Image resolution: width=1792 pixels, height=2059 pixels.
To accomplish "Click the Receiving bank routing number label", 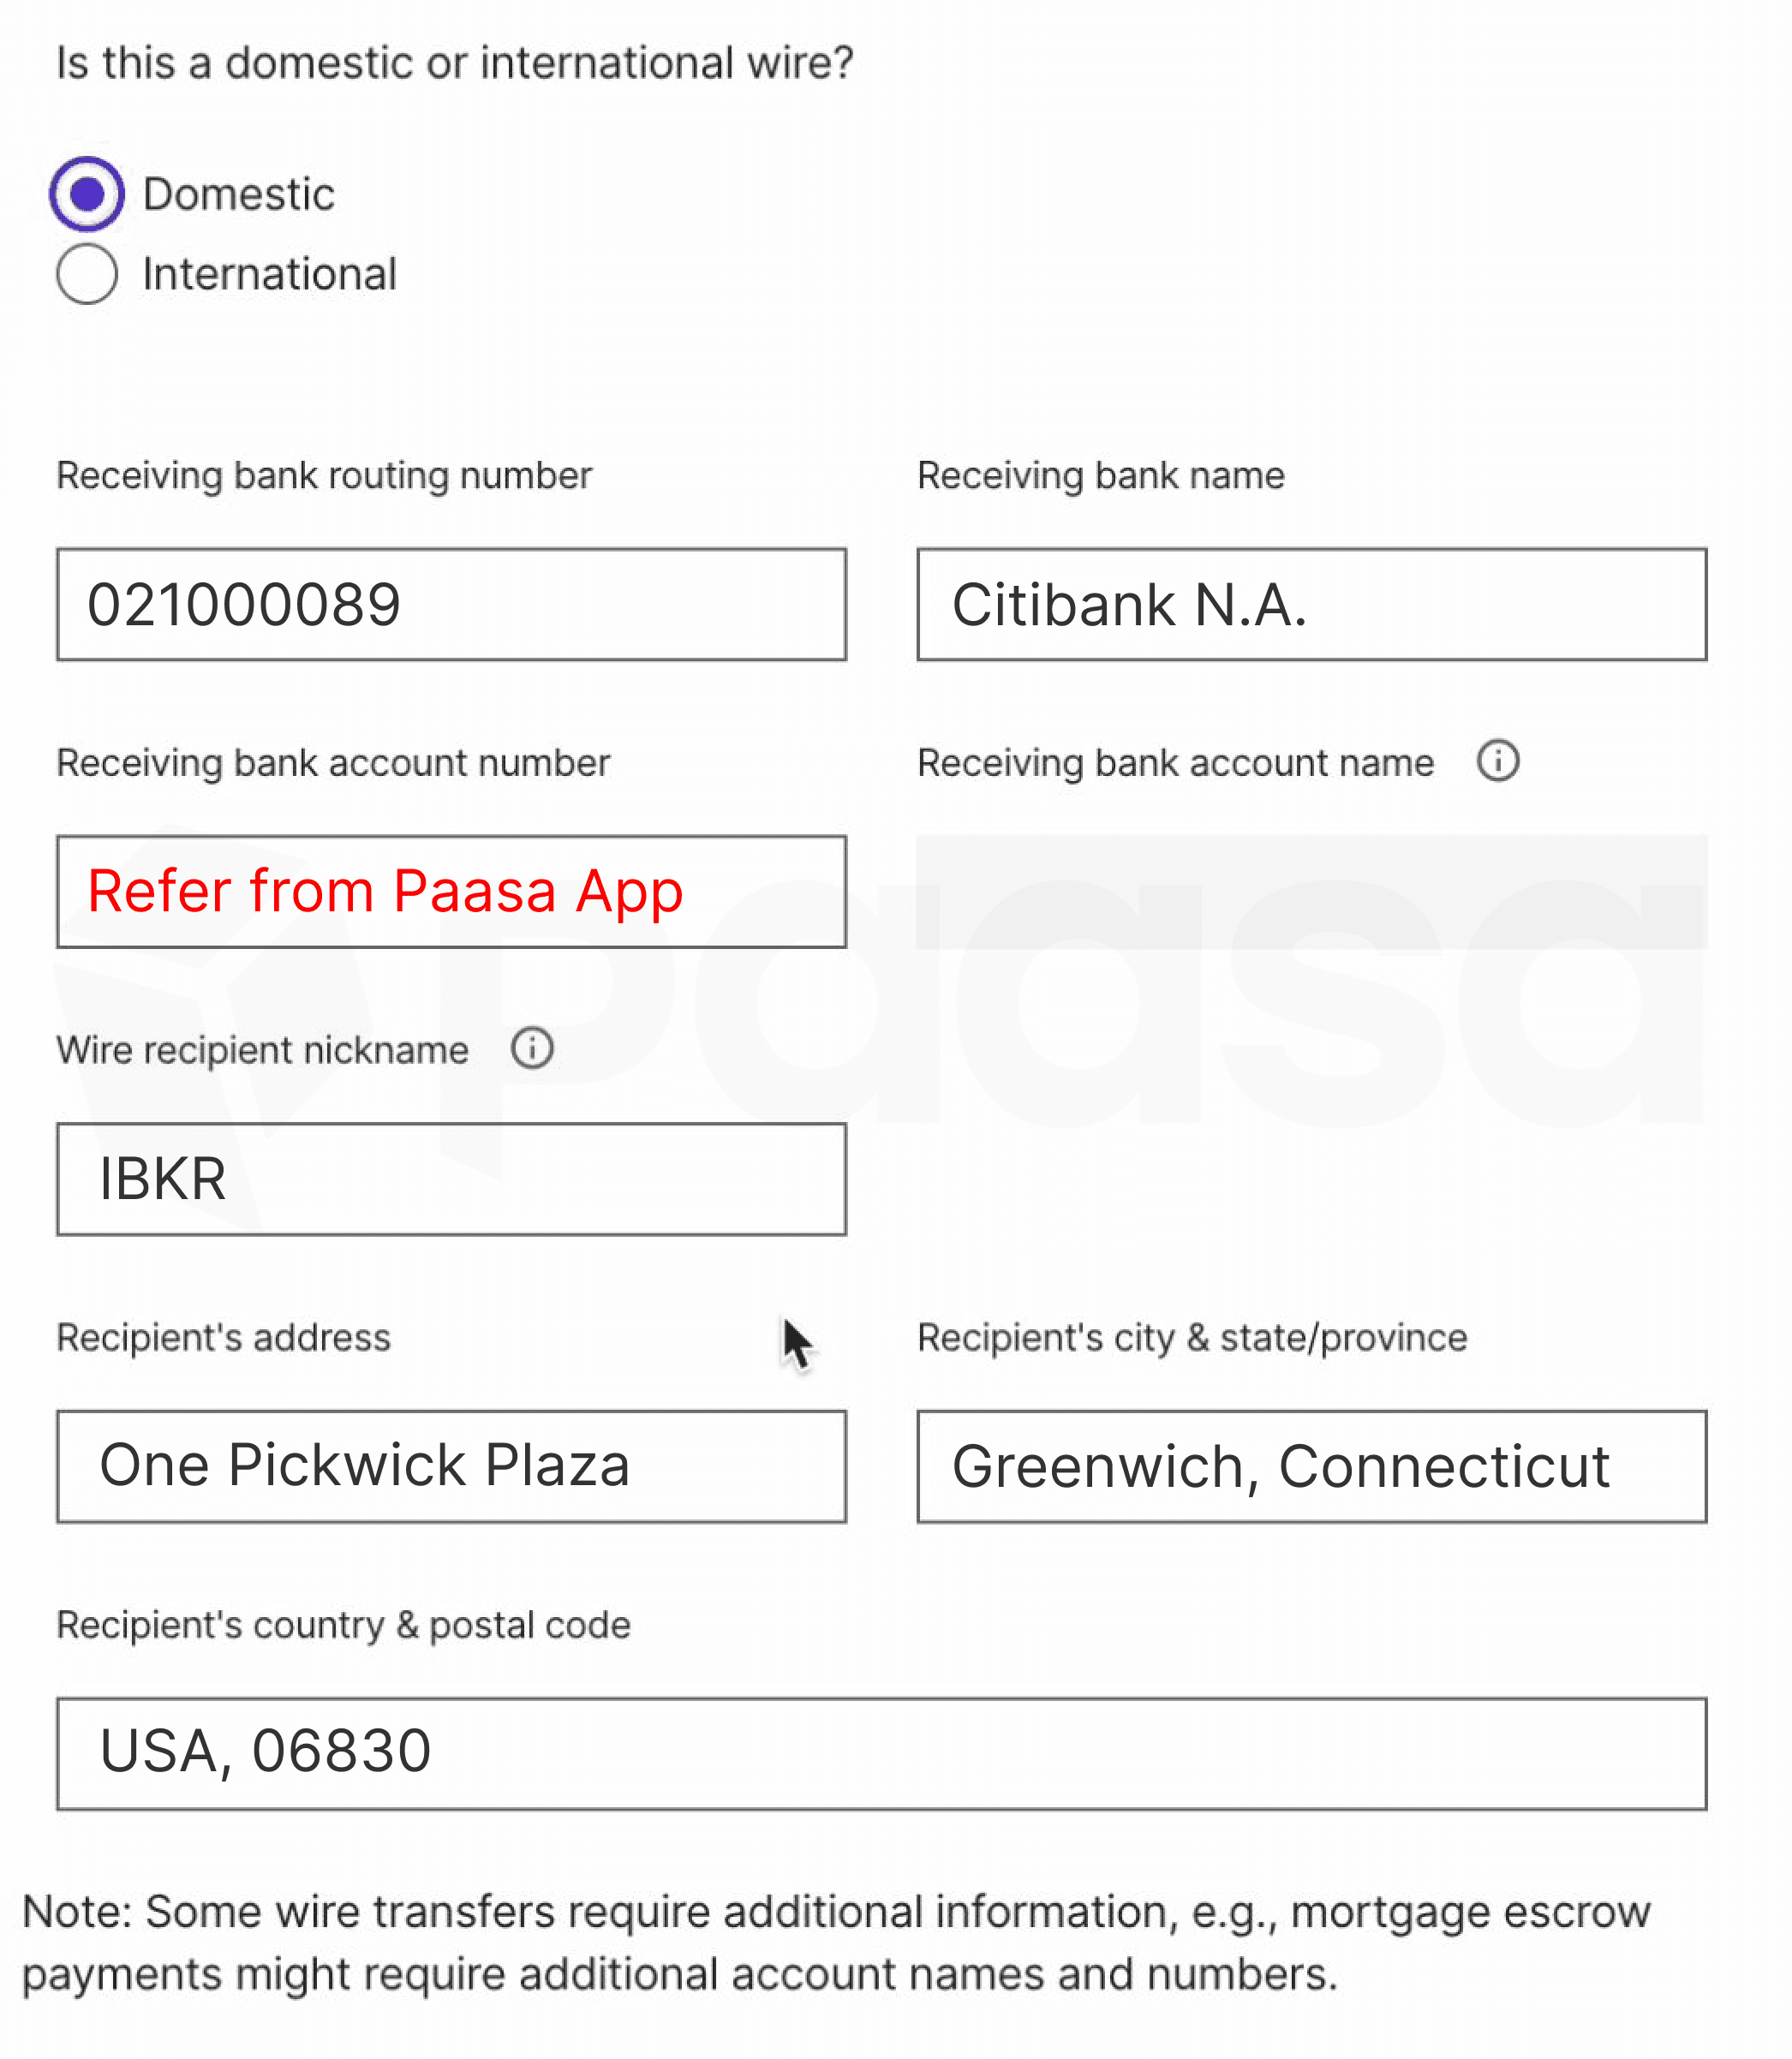I will pyautogui.click(x=324, y=475).
